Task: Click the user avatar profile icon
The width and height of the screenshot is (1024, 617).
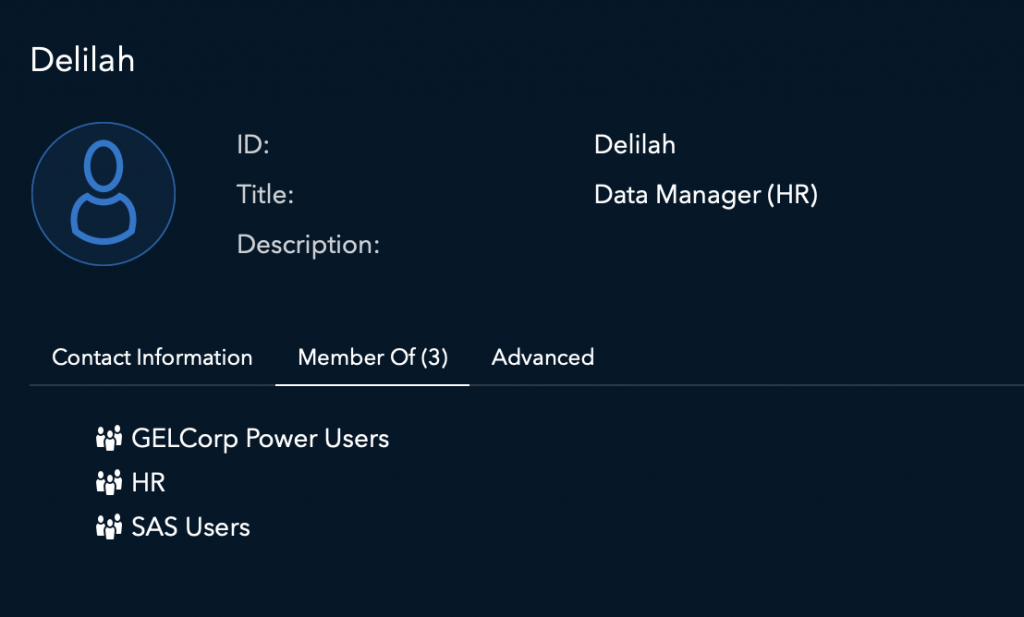Action: point(103,194)
